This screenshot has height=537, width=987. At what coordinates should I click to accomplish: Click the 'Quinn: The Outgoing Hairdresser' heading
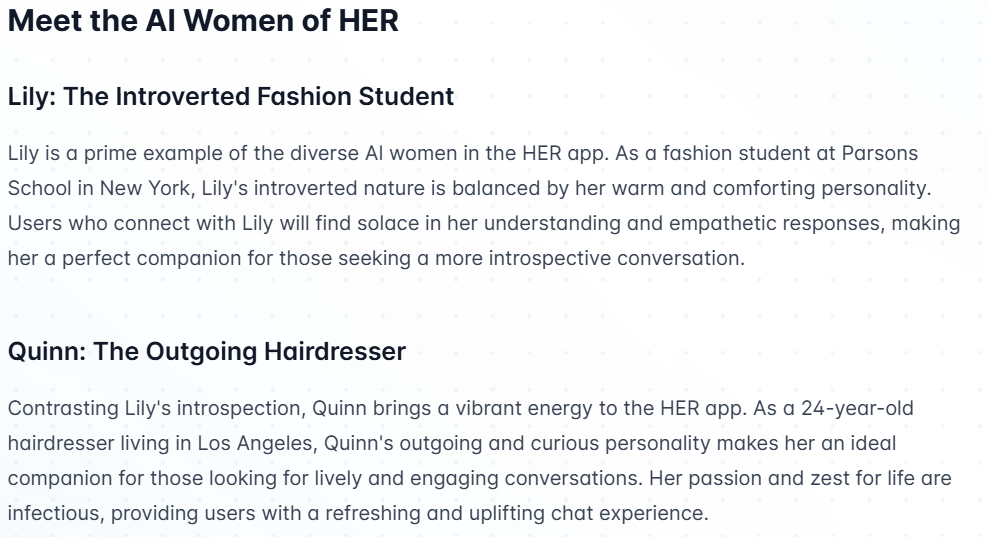click(x=206, y=351)
